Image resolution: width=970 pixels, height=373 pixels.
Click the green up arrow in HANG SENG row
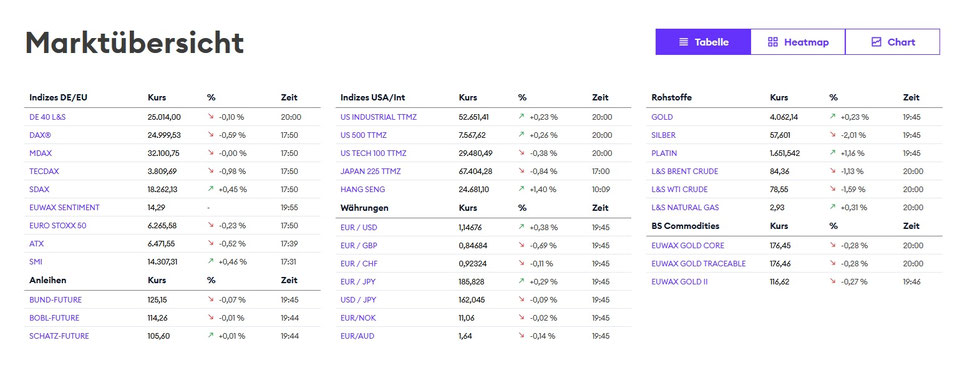[521, 189]
